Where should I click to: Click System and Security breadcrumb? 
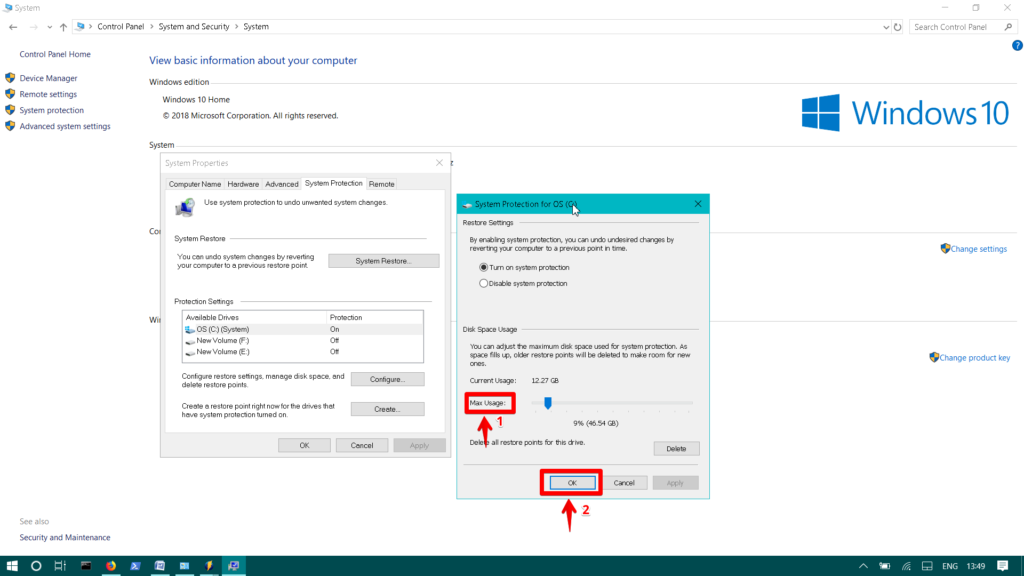194,27
